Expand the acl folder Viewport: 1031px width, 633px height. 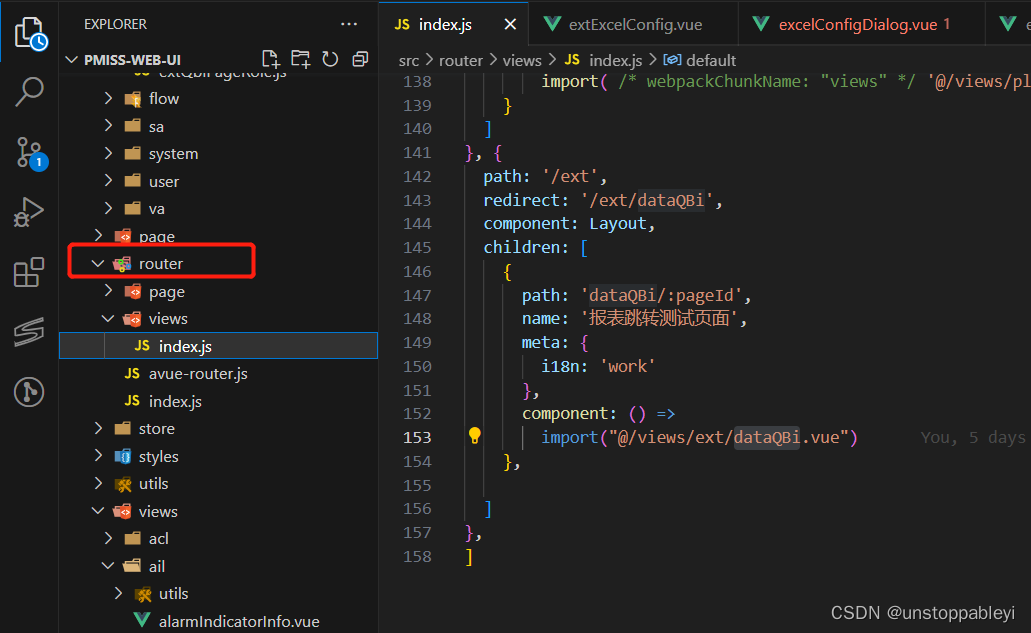pos(108,538)
